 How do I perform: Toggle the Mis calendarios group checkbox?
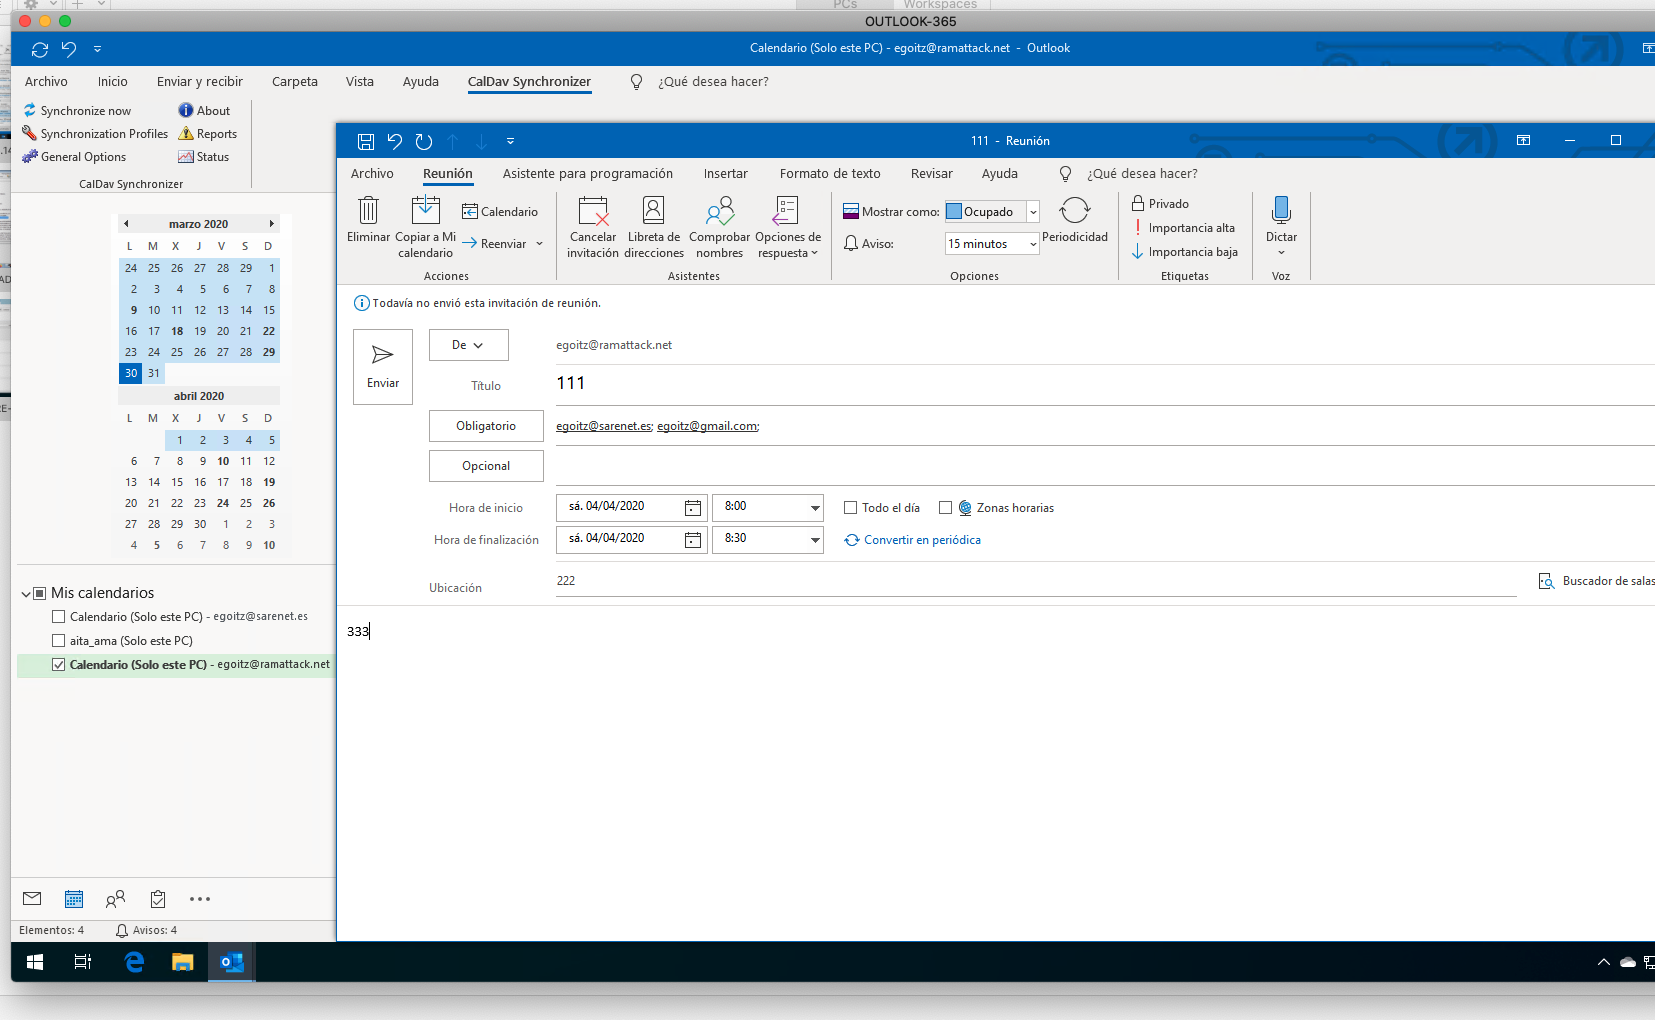click(40, 593)
